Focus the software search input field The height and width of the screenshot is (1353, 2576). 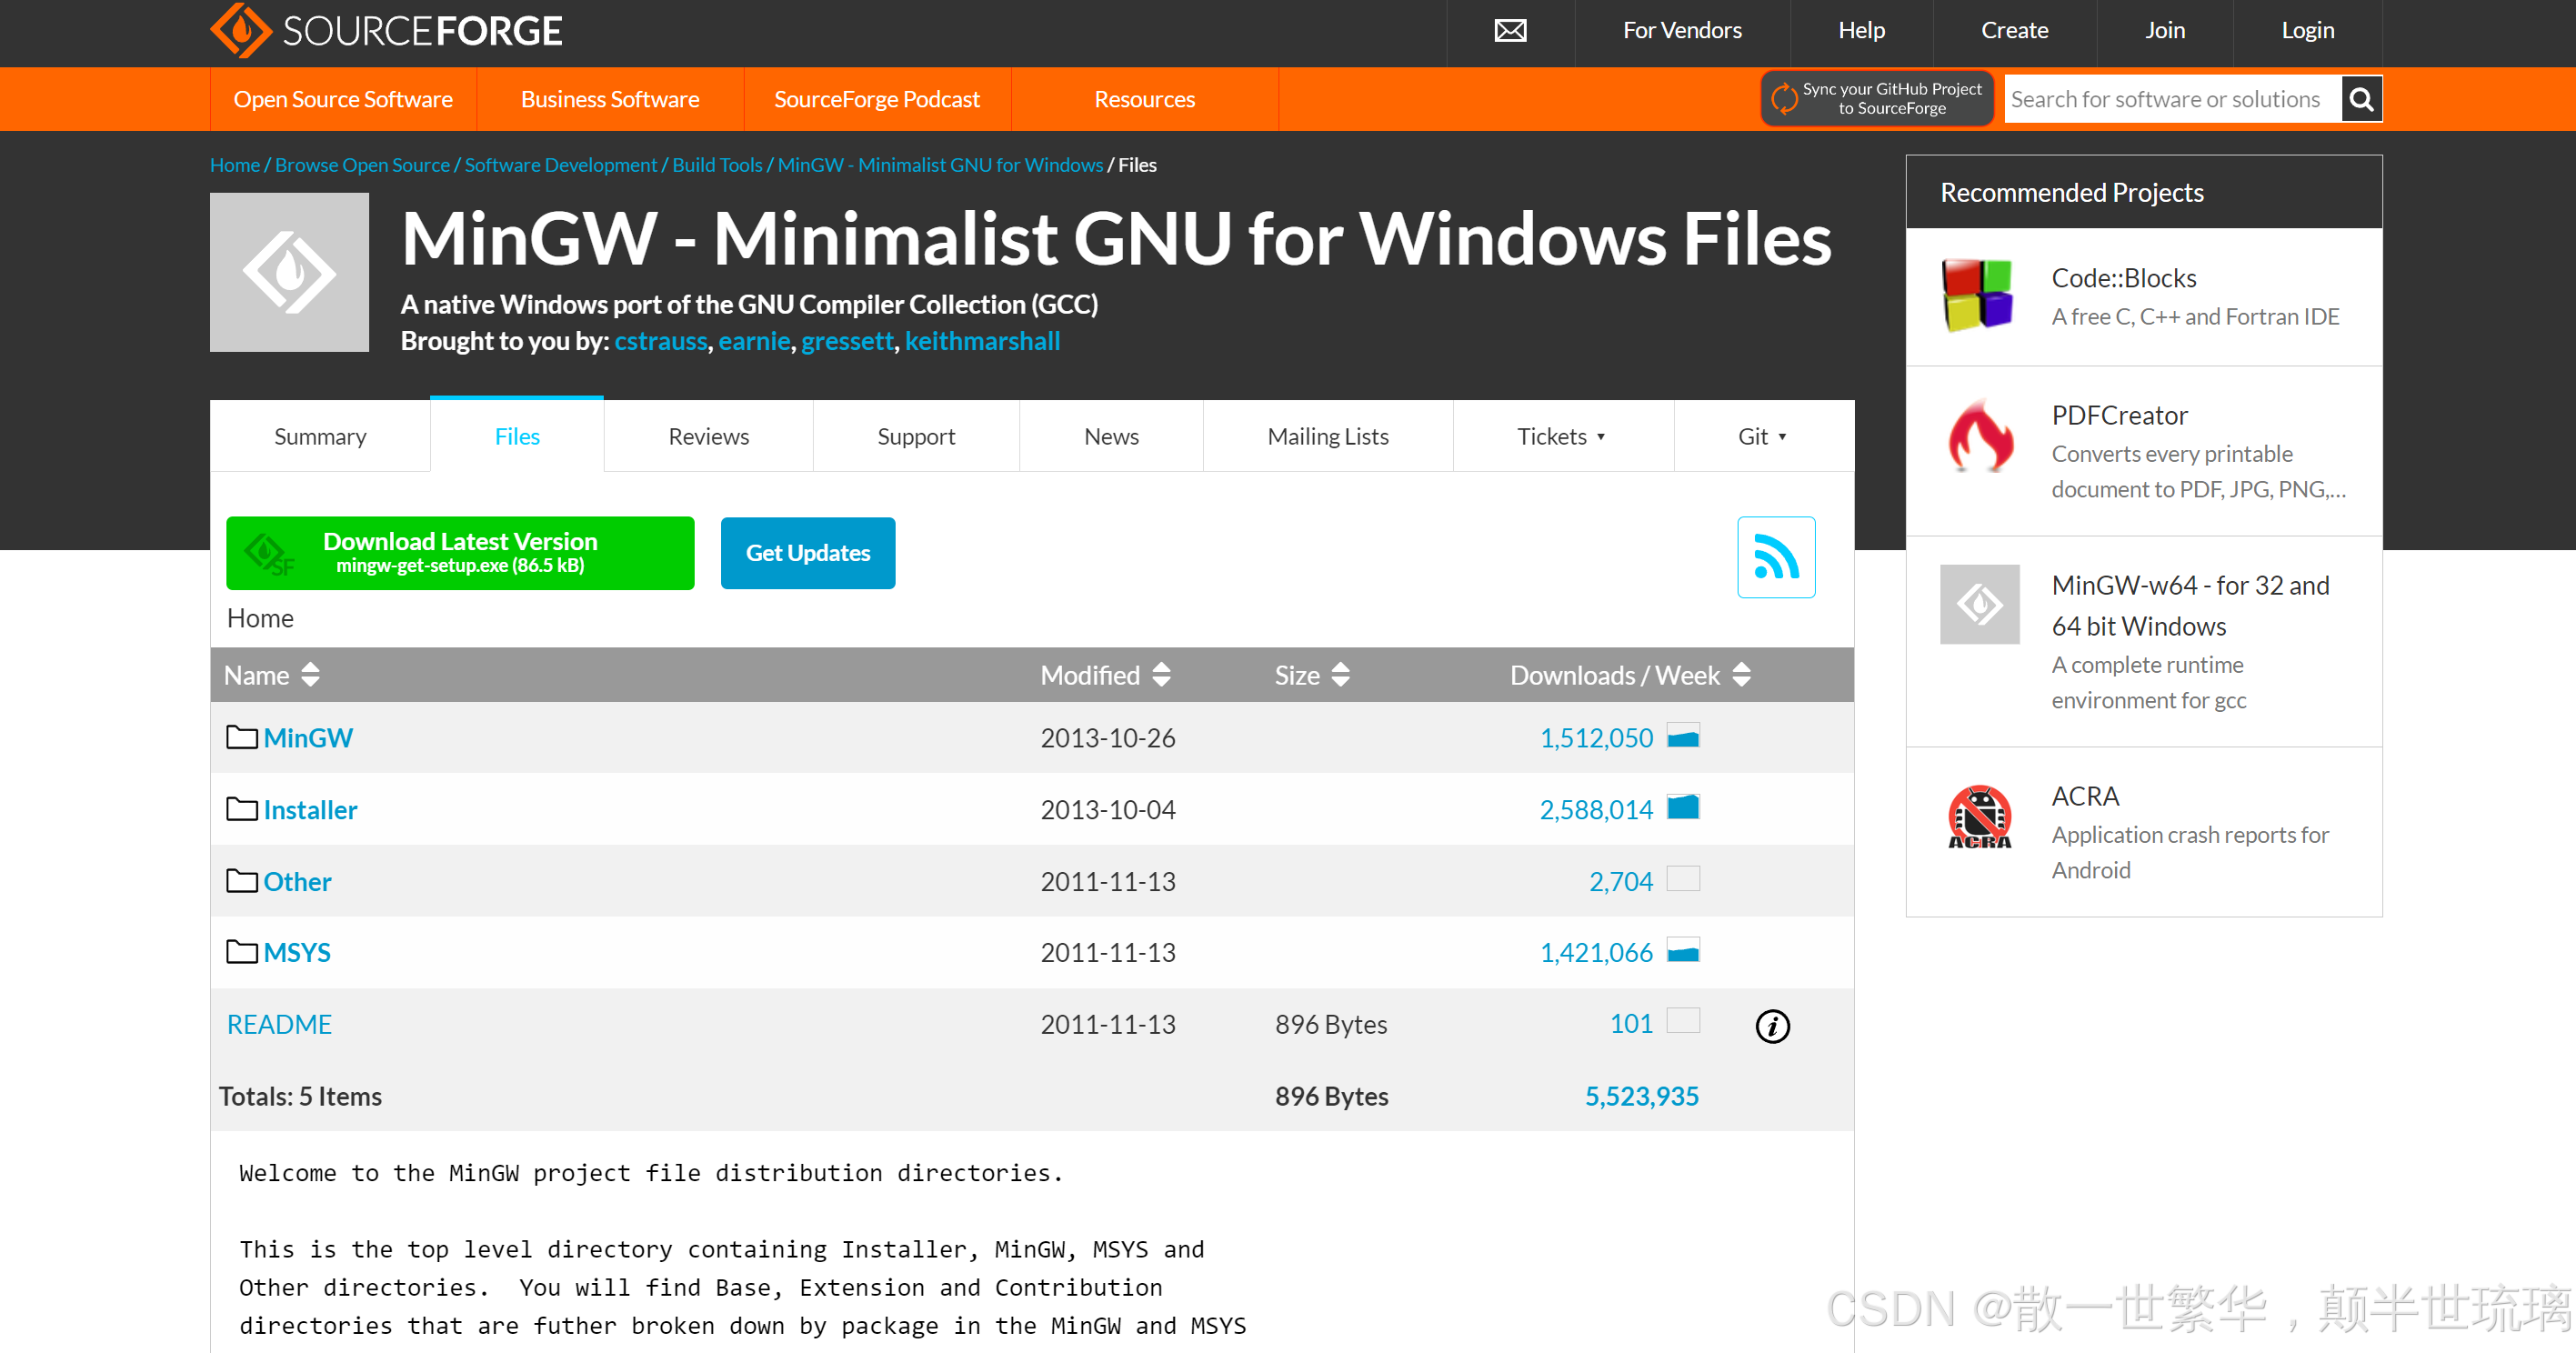tap(2172, 99)
